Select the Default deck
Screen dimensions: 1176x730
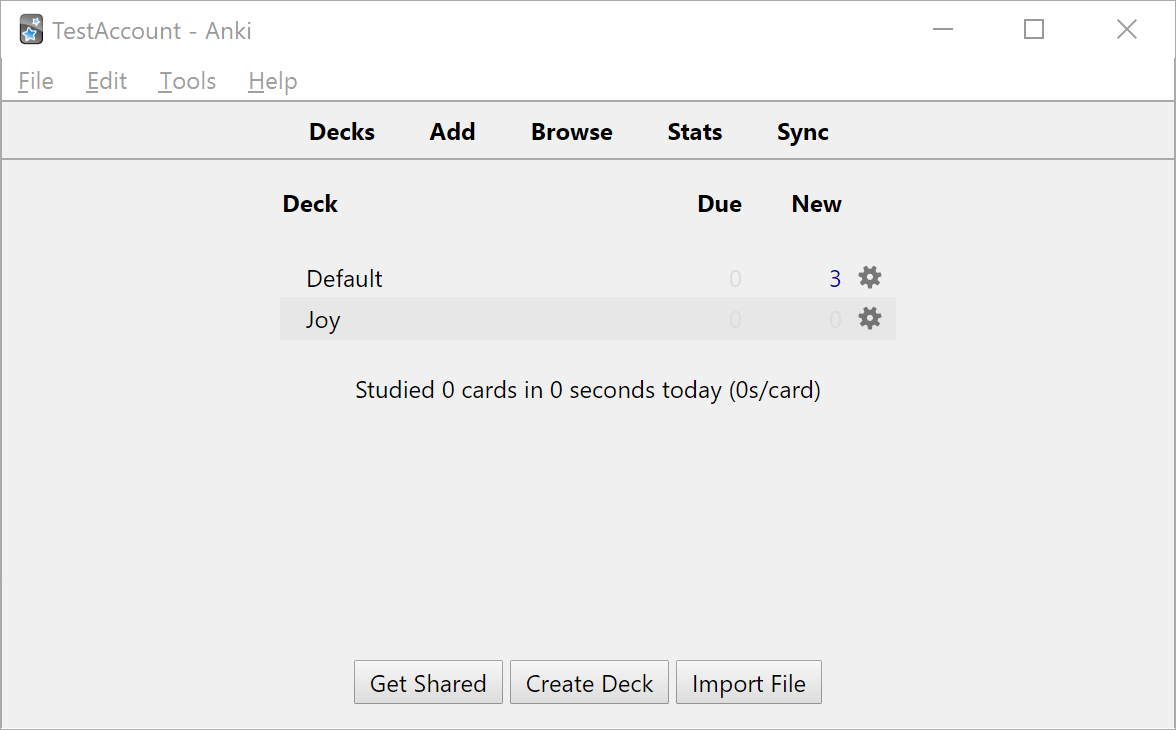pos(344,278)
